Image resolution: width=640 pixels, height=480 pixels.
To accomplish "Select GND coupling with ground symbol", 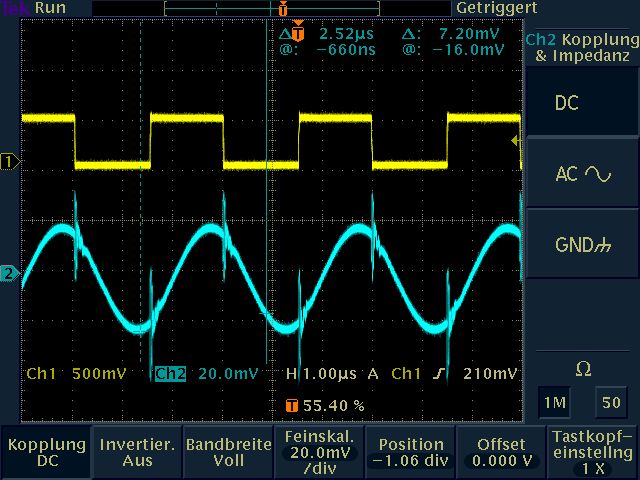I will pyautogui.click(x=582, y=245).
